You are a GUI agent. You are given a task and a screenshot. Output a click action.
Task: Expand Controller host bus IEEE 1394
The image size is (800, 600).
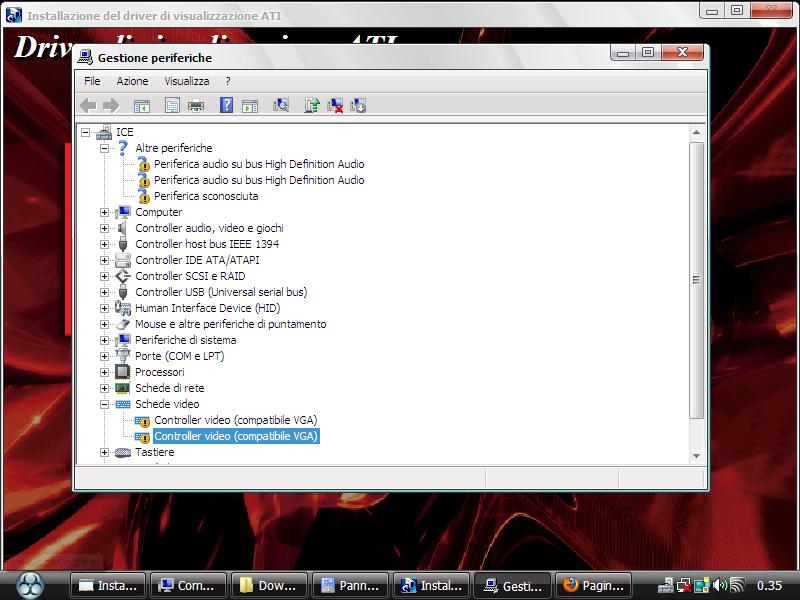click(x=105, y=244)
